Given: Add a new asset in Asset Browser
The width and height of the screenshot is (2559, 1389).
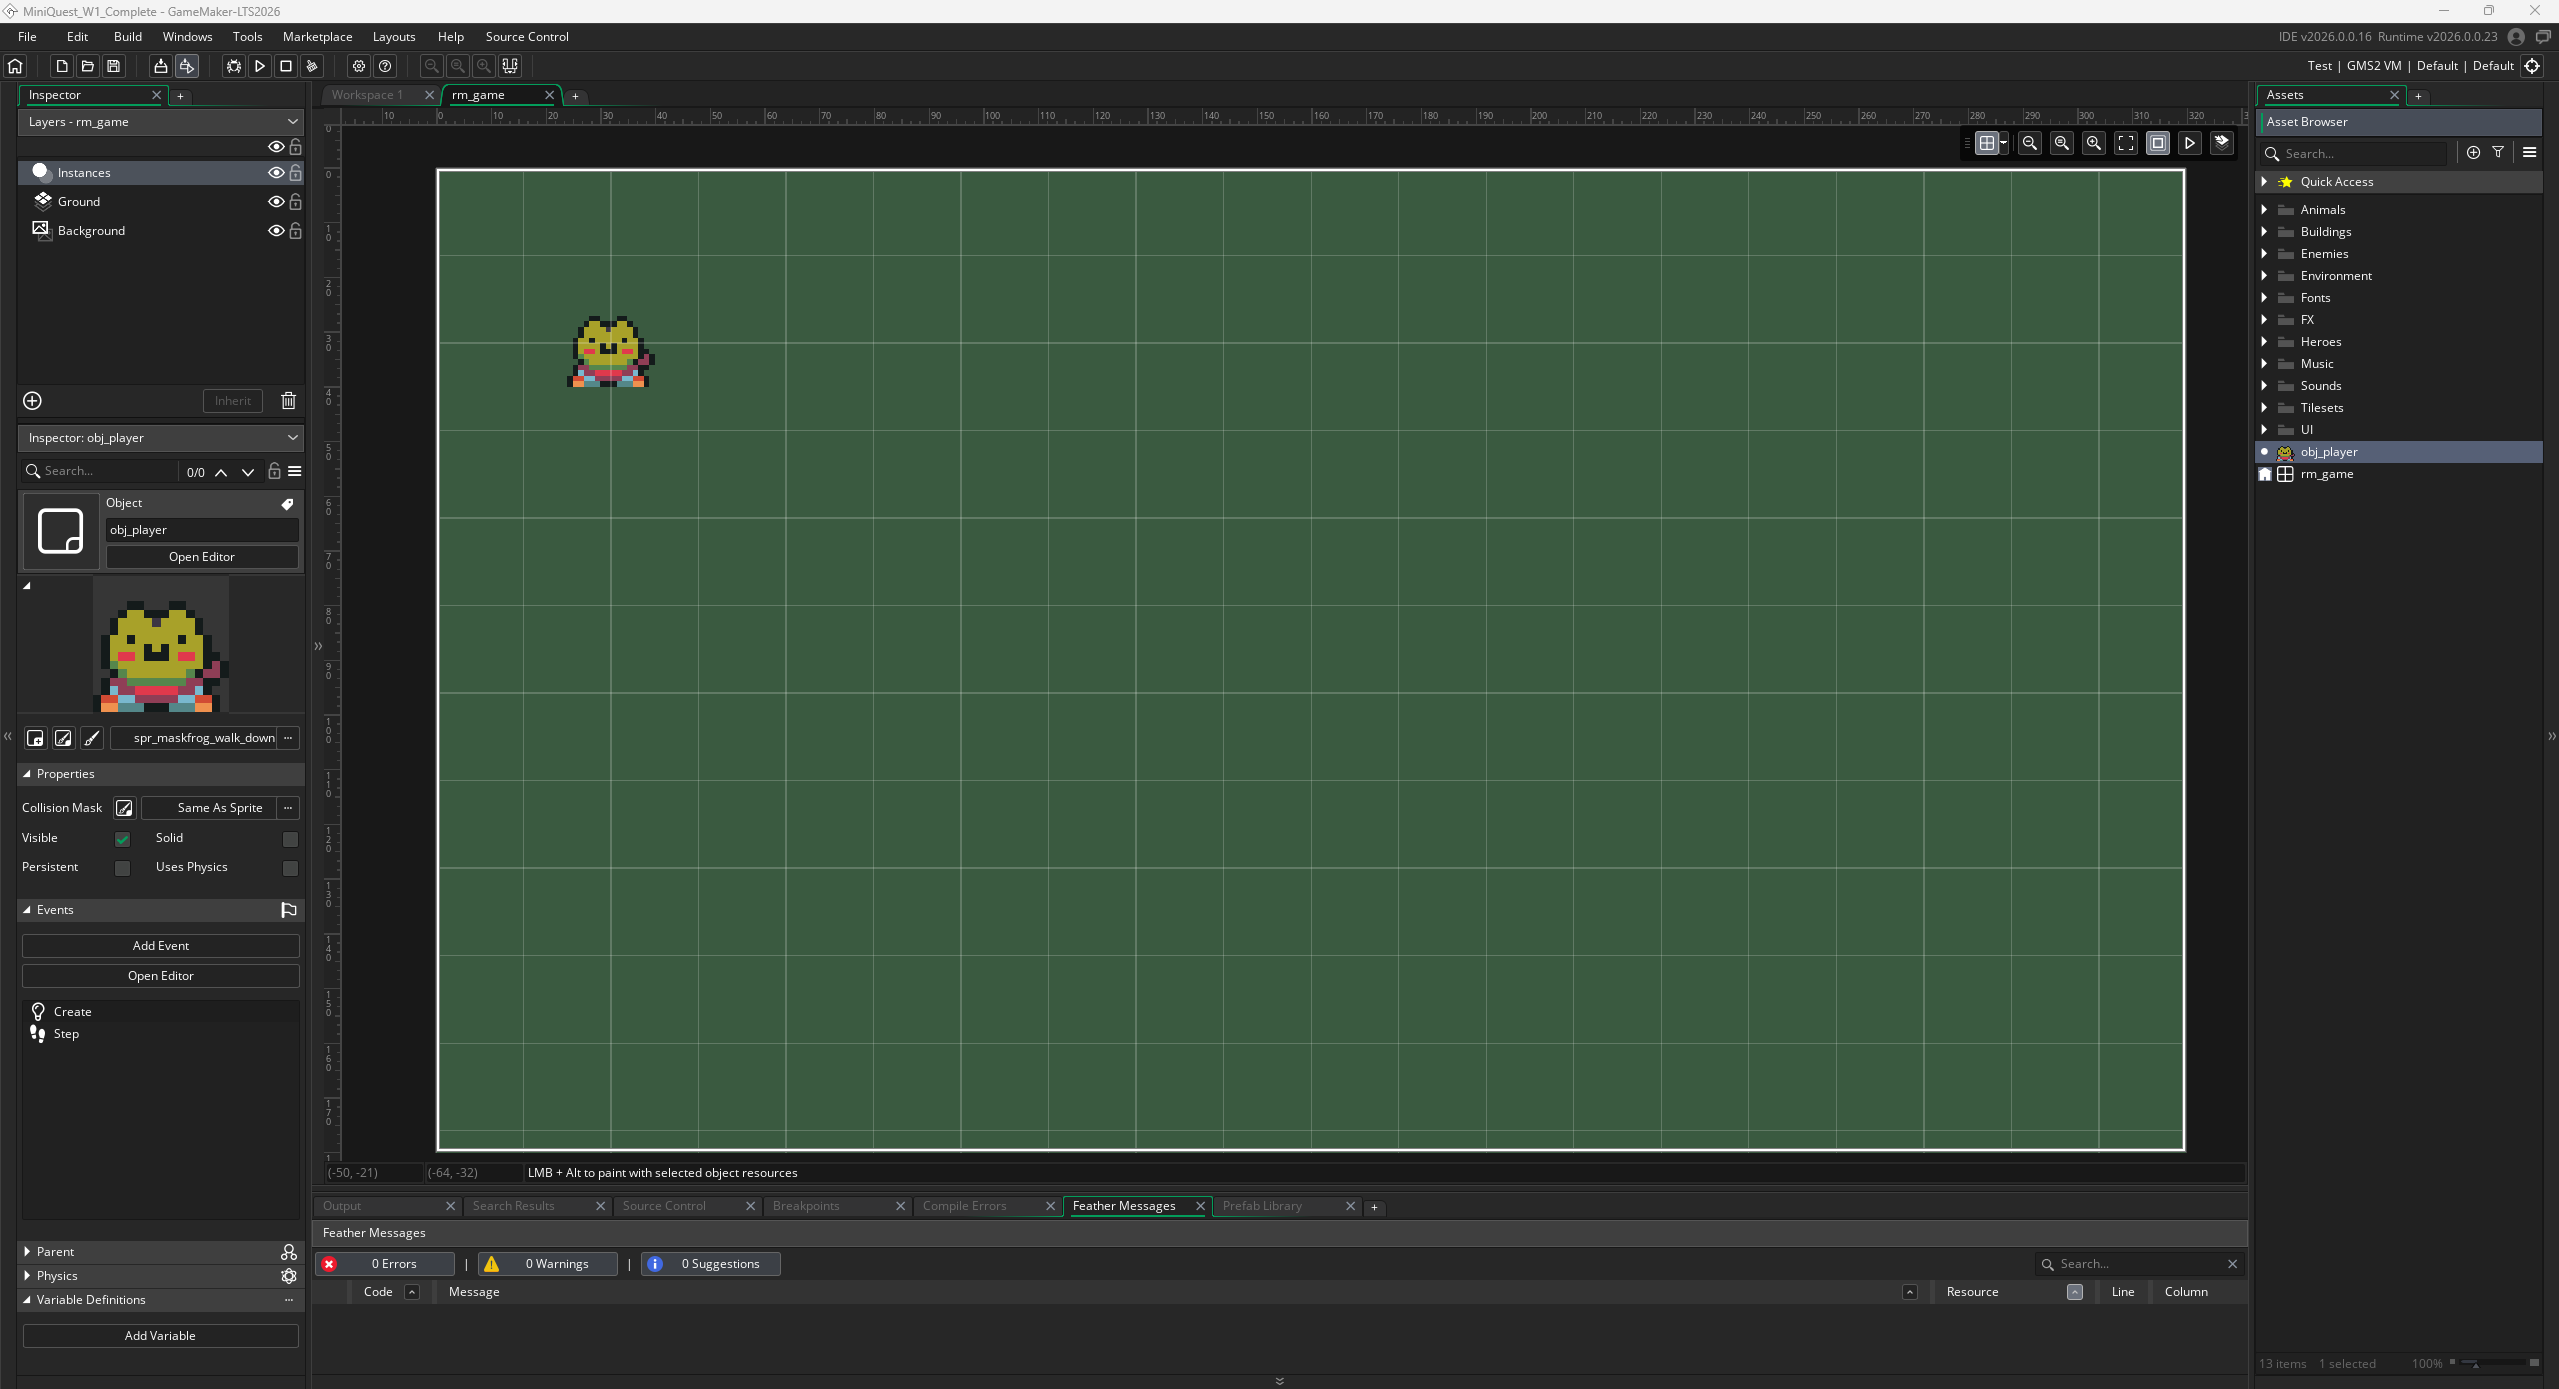Looking at the screenshot, I should pos(2473,153).
